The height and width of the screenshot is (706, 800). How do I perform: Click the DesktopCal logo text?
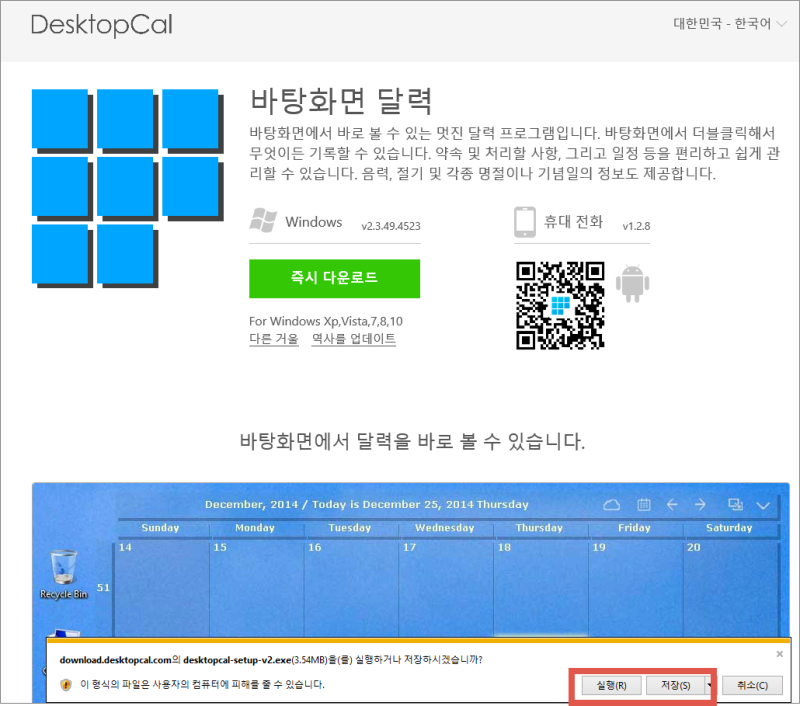click(x=102, y=26)
